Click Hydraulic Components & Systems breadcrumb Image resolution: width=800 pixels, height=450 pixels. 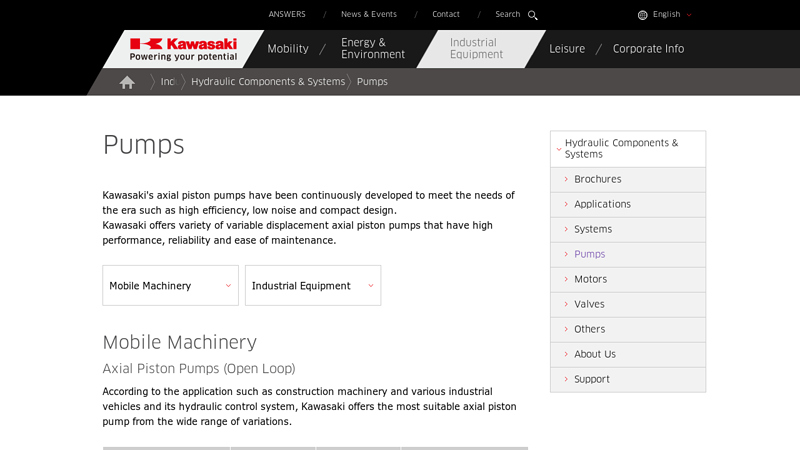coord(267,82)
